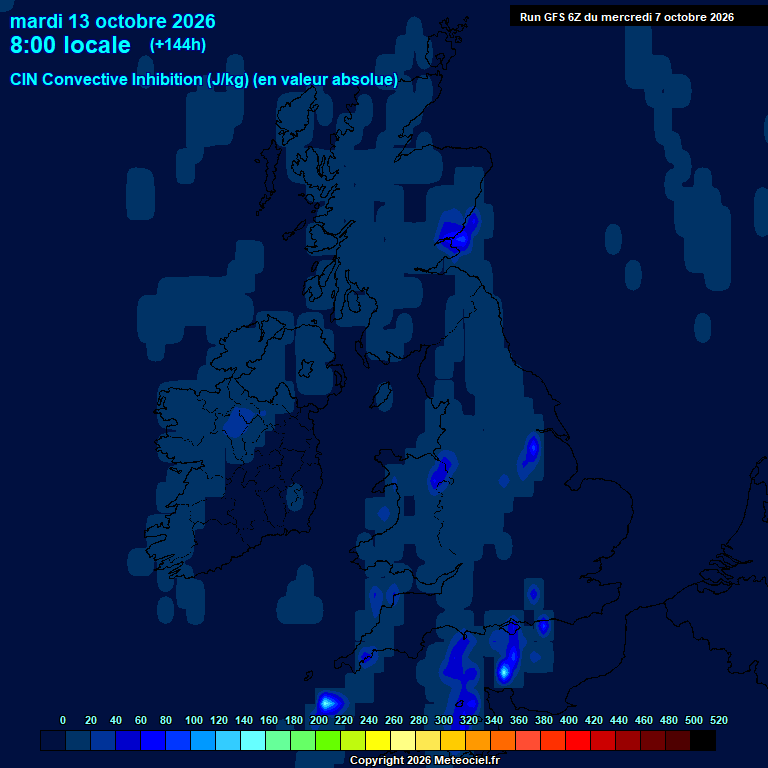Click the blue CIN patch over eastern Scotland
Viewport: 768px width, 768px height.
(458, 231)
